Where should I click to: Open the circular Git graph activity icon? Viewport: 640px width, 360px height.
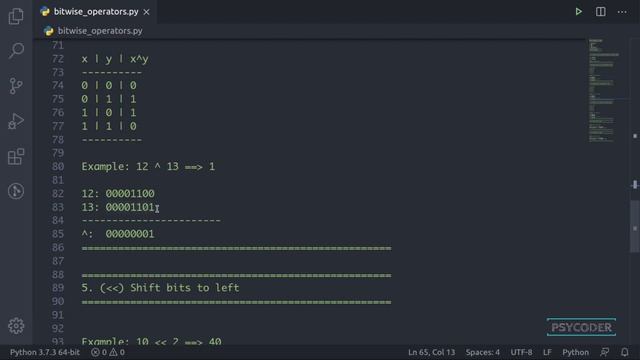[x=16, y=191]
